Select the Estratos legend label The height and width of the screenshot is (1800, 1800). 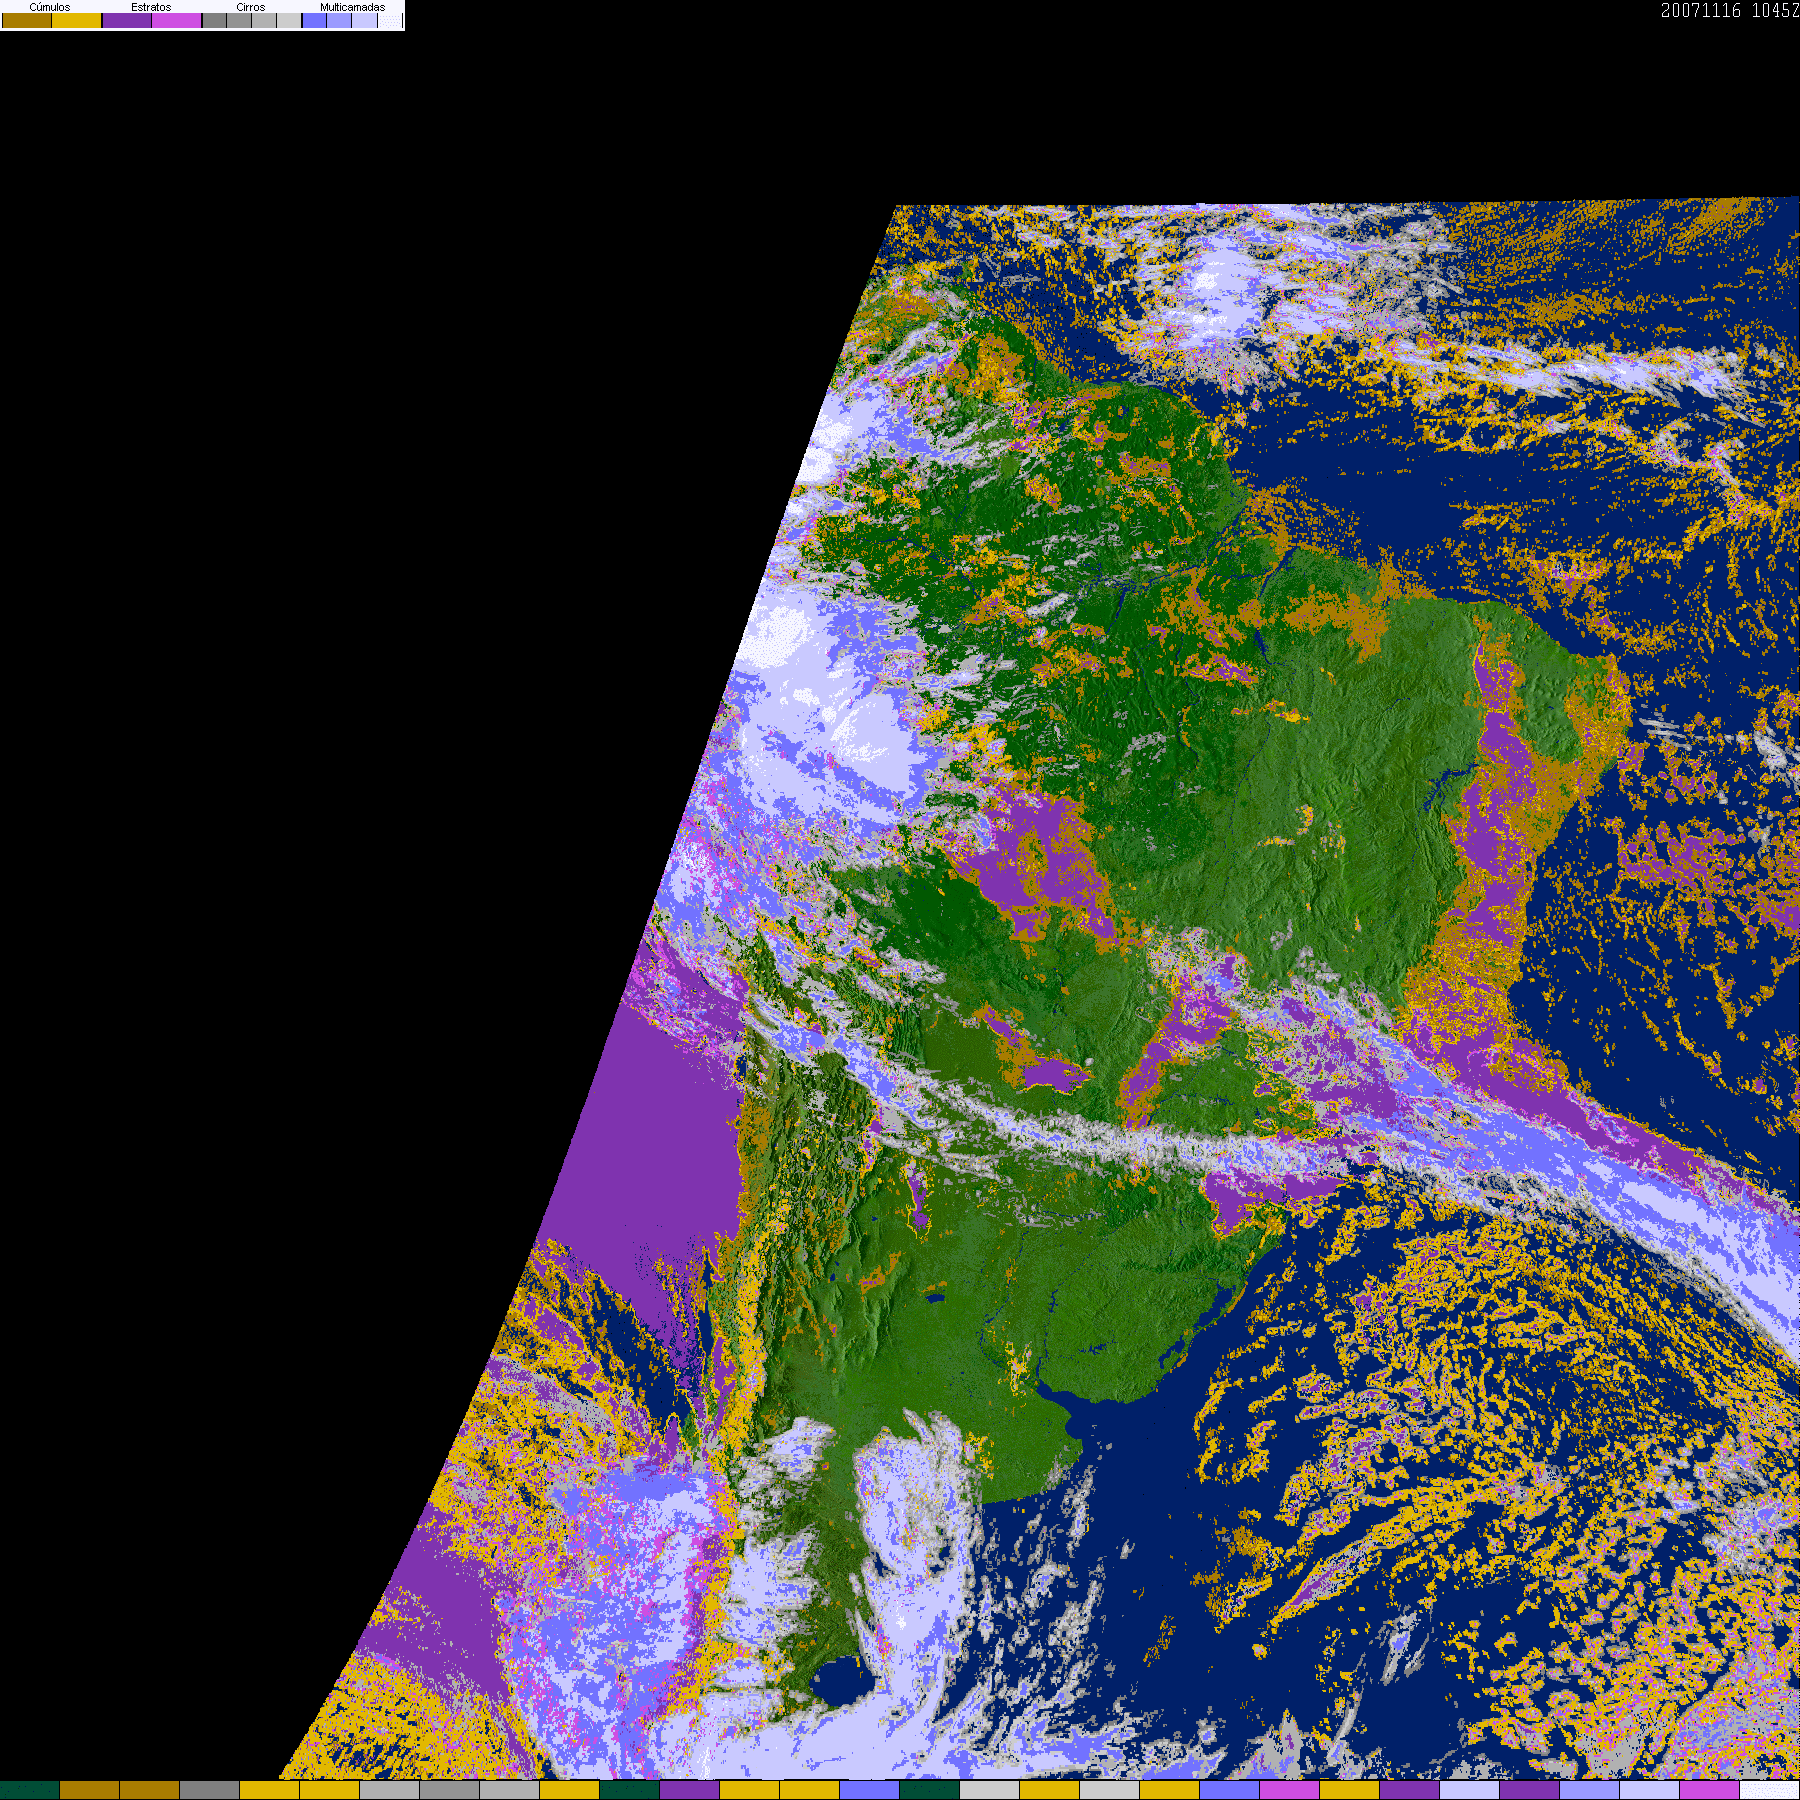(x=151, y=7)
